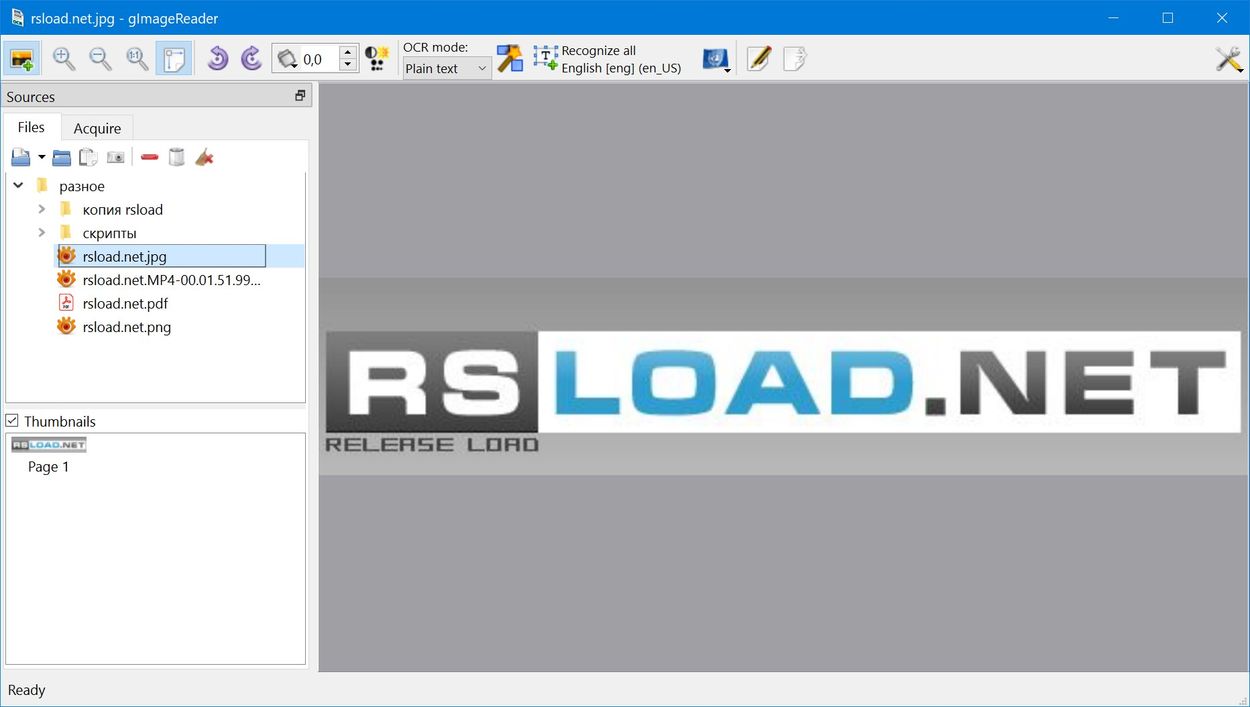The image size is (1250, 707).
Task: Toggle the output pane pencil icon
Action: tap(759, 59)
